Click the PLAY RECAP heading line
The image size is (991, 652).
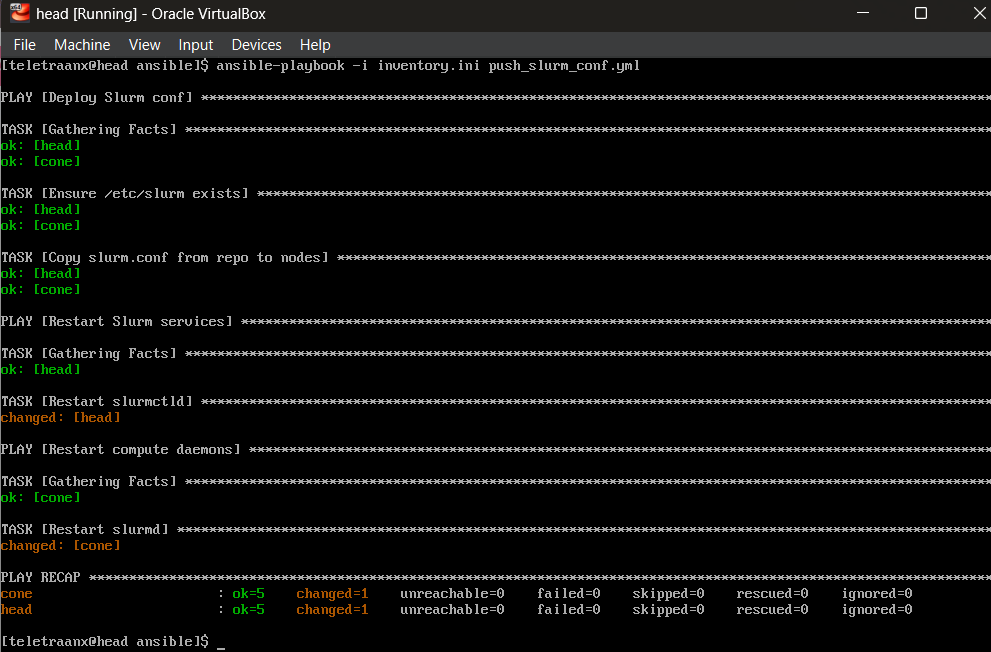coord(45,578)
